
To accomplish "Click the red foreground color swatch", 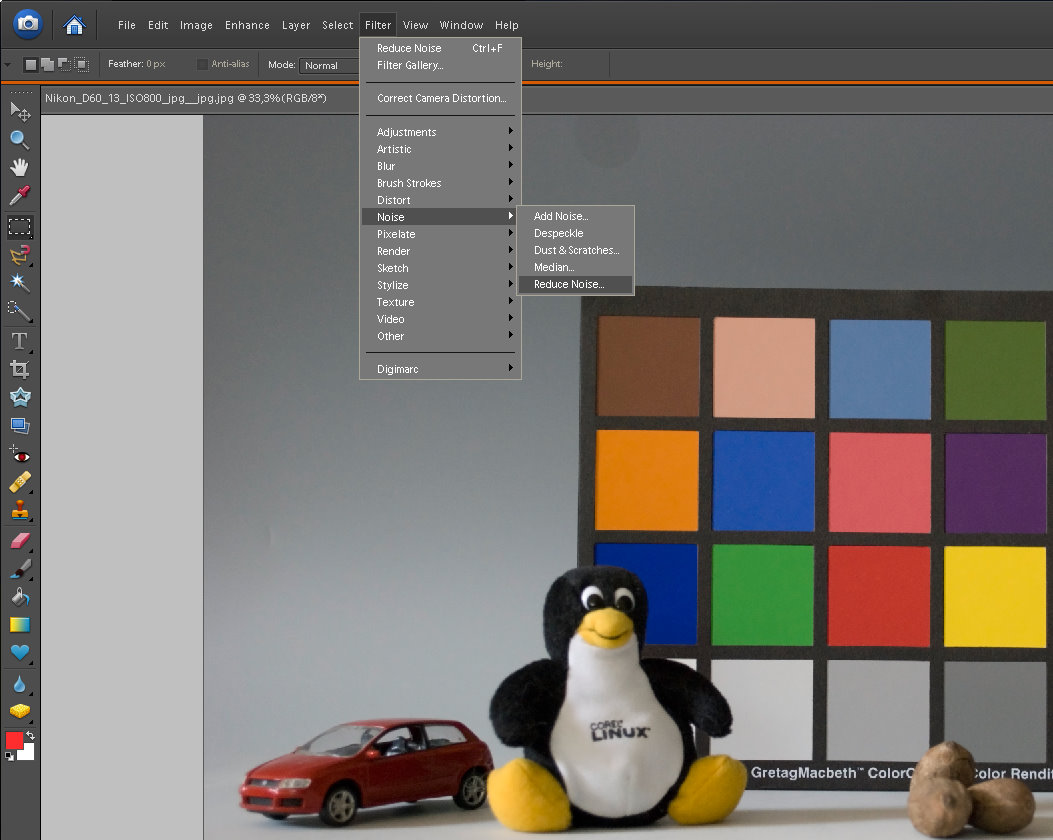I will coord(14,741).
